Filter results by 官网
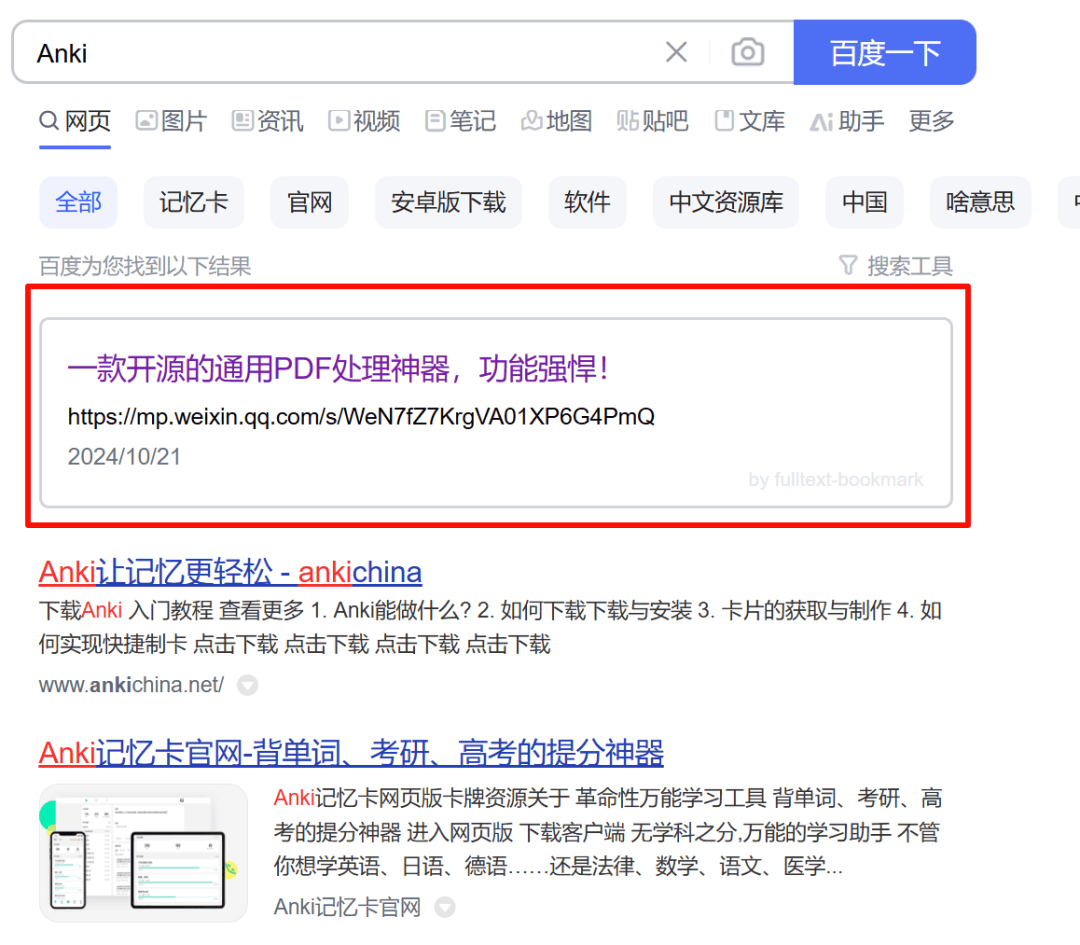 (309, 202)
